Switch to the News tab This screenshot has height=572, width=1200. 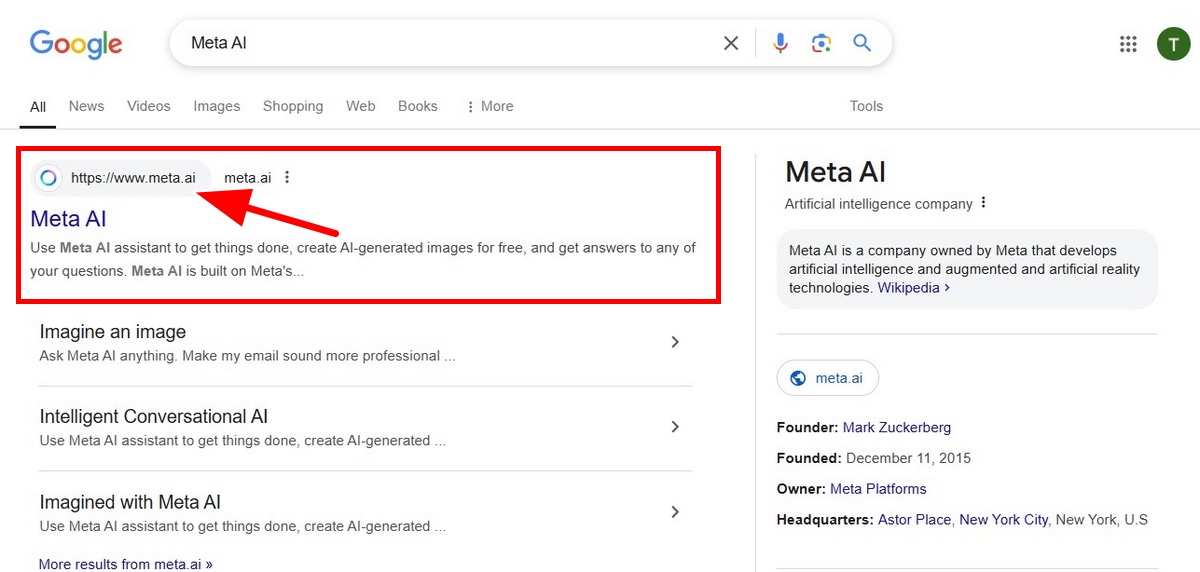click(86, 106)
